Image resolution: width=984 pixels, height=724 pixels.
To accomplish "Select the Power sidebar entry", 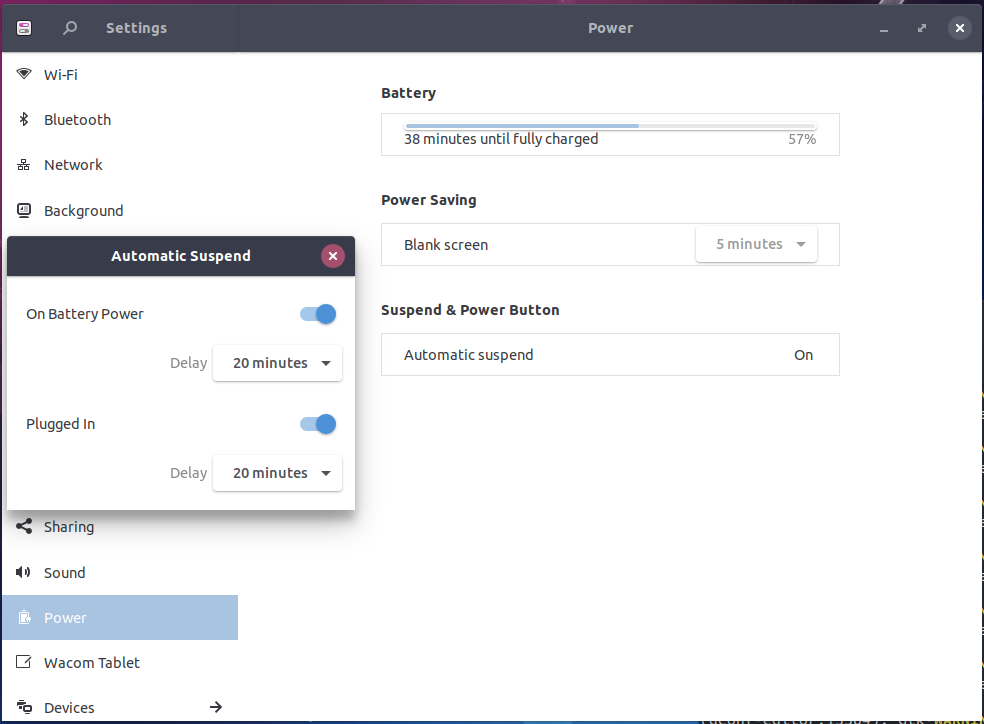I will pyautogui.click(x=120, y=617).
